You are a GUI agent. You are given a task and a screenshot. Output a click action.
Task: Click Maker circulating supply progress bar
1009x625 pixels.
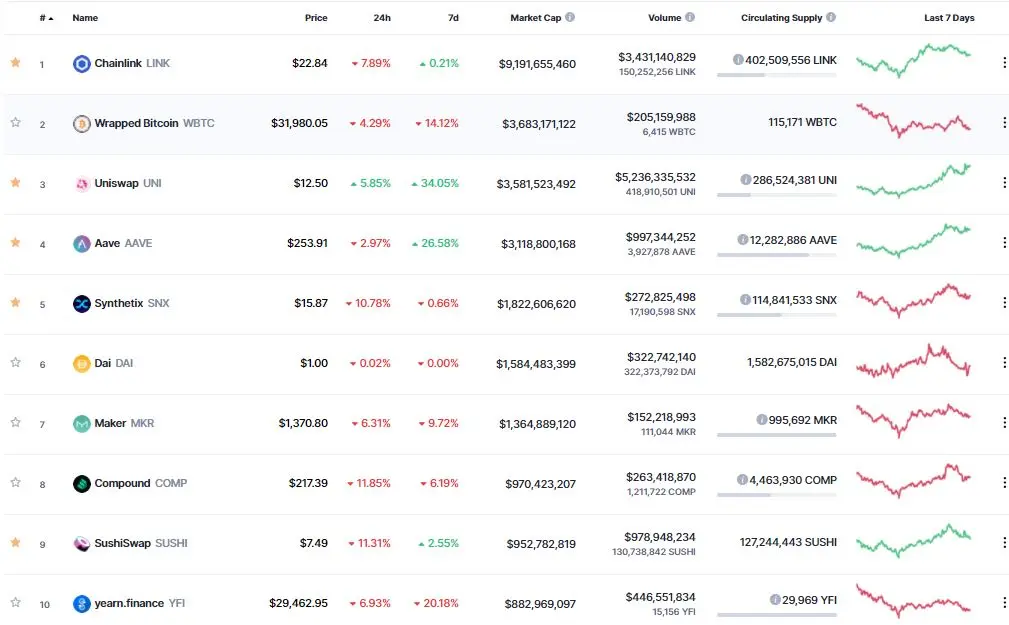point(777,435)
